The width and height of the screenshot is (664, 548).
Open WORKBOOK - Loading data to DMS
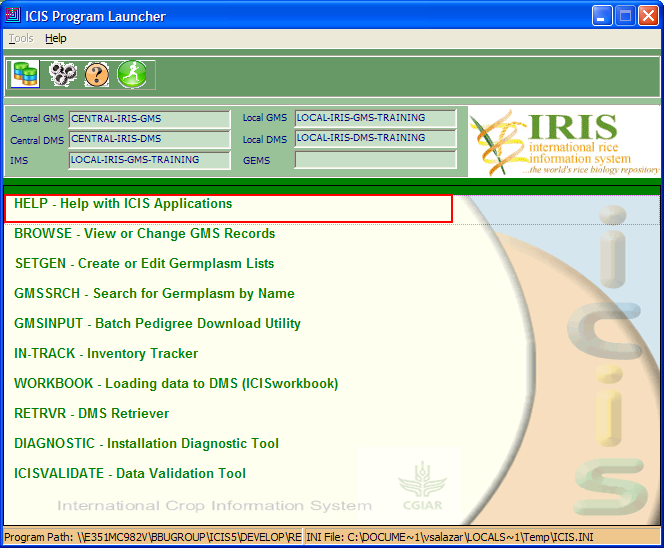(176, 384)
